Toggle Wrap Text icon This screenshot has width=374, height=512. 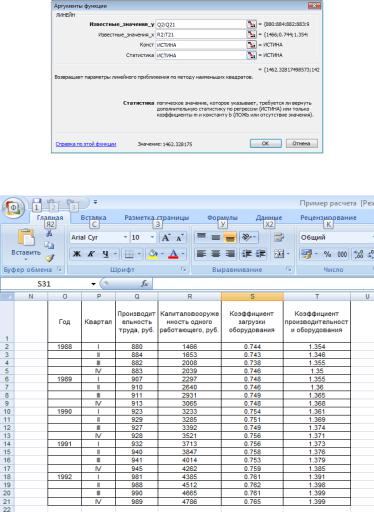[279, 237]
